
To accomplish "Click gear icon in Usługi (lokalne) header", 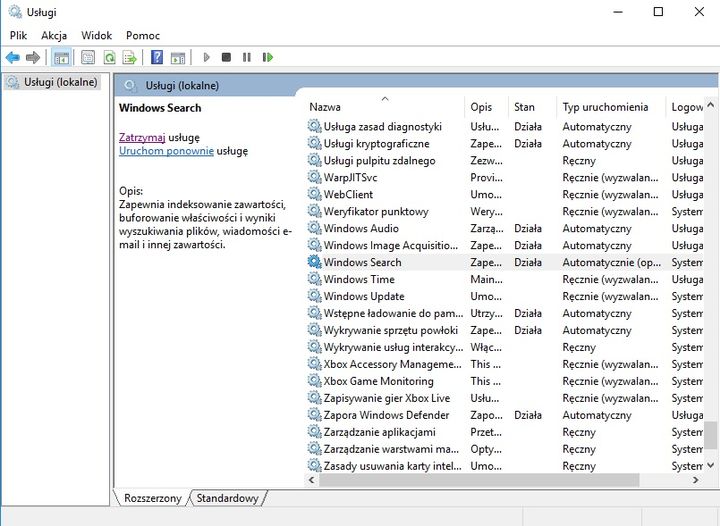I will tap(130, 85).
